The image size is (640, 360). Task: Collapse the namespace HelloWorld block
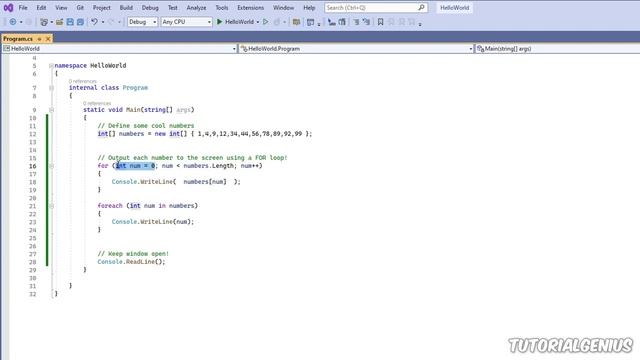(x=51, y=66)
